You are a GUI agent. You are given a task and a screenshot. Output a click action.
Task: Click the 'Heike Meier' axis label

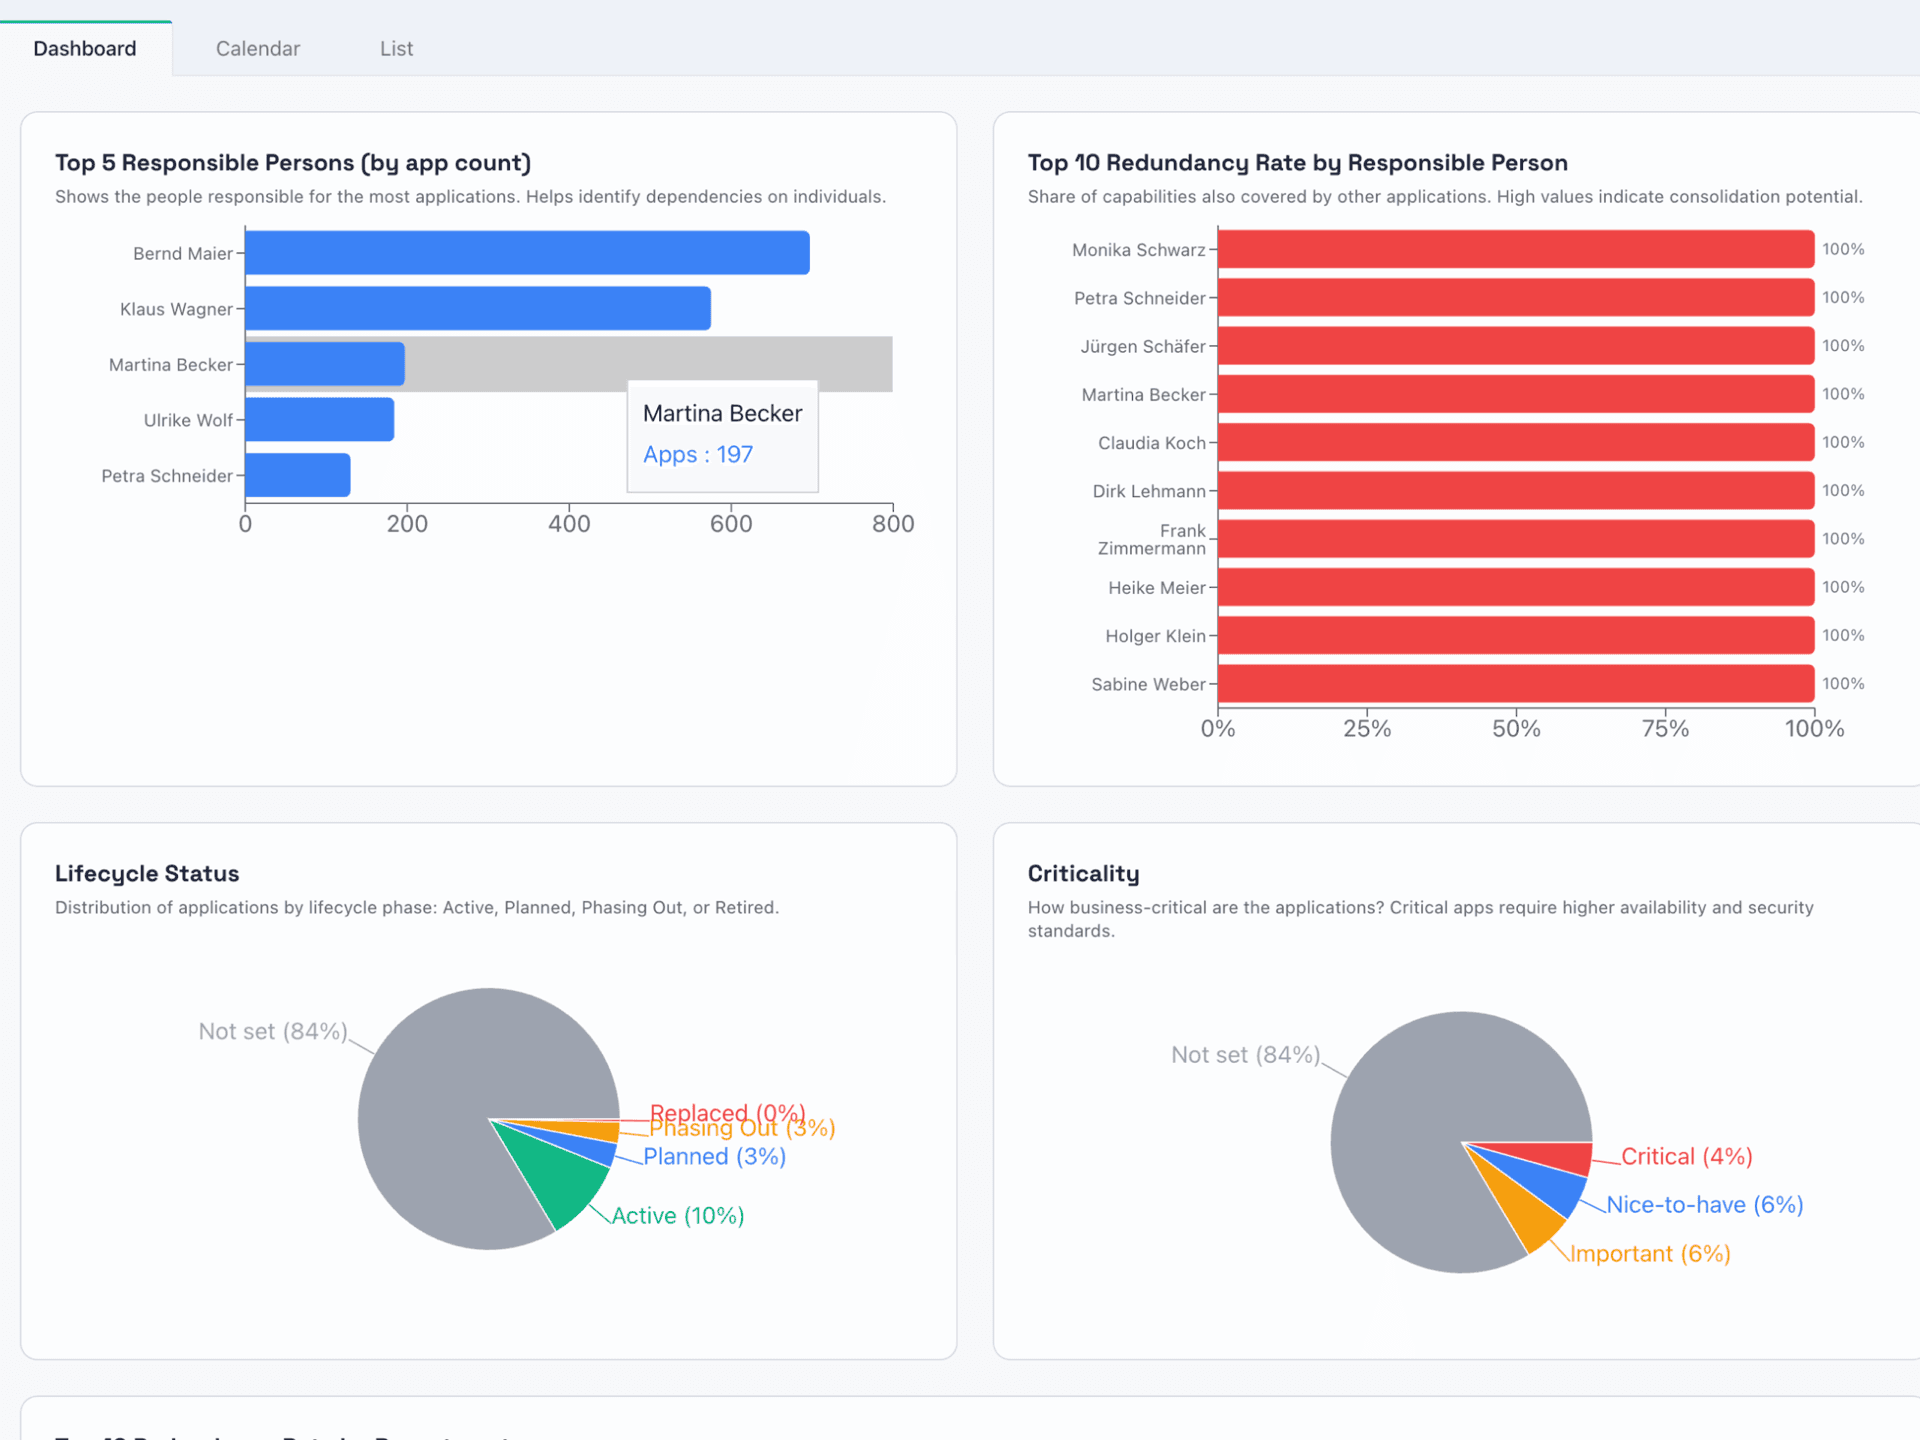1157,588
